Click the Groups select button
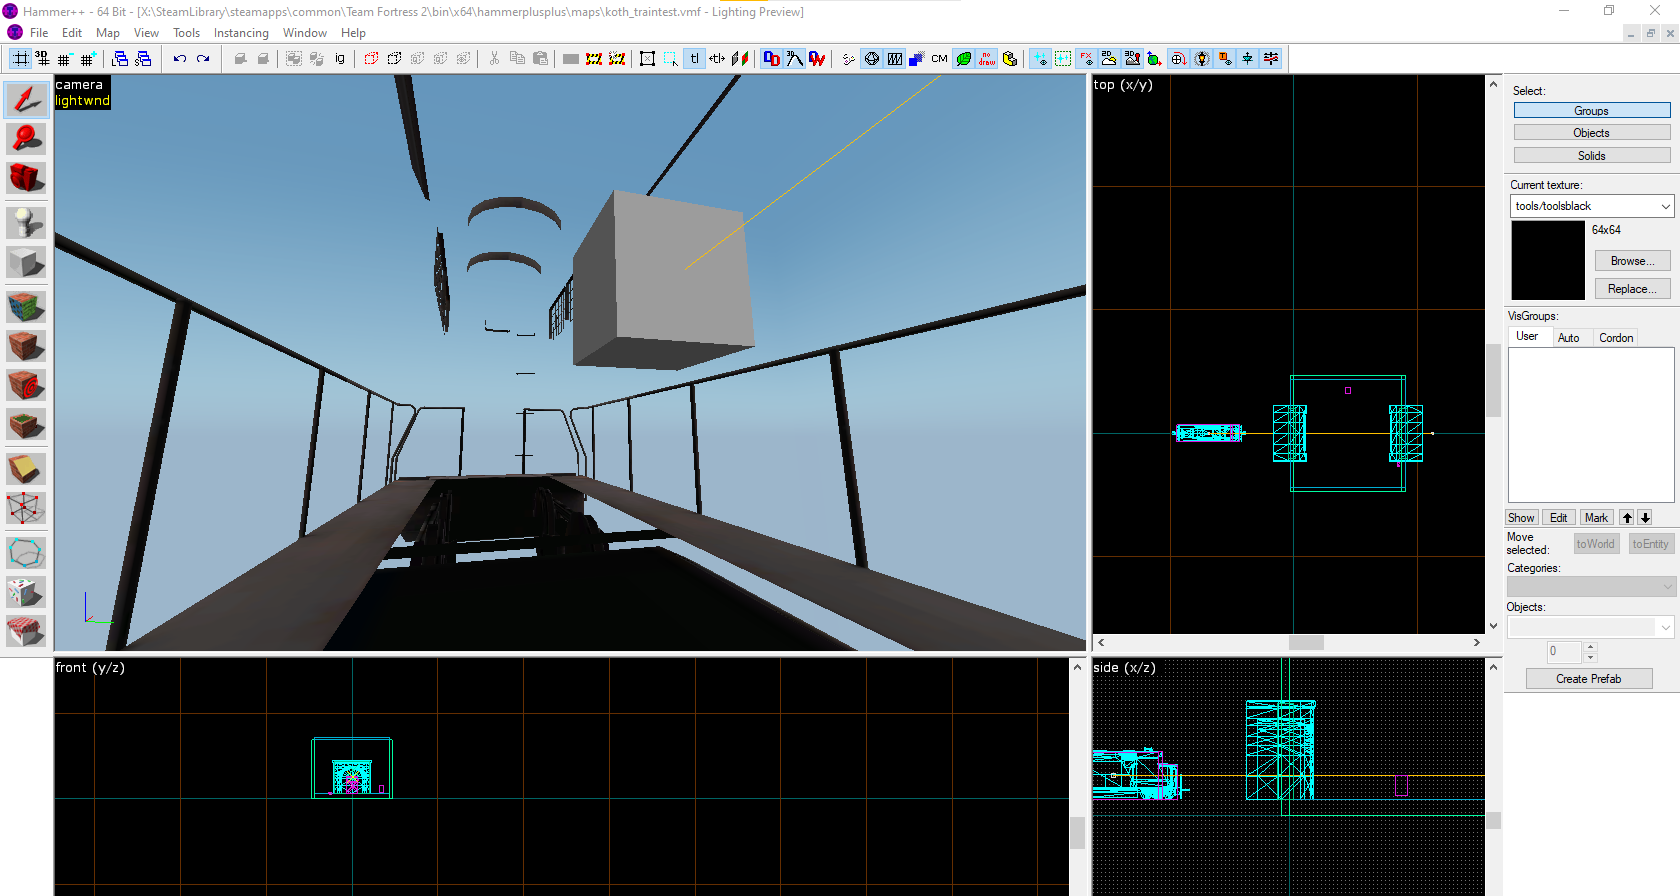1680x896 pixels. click(x=1592, y=111)
